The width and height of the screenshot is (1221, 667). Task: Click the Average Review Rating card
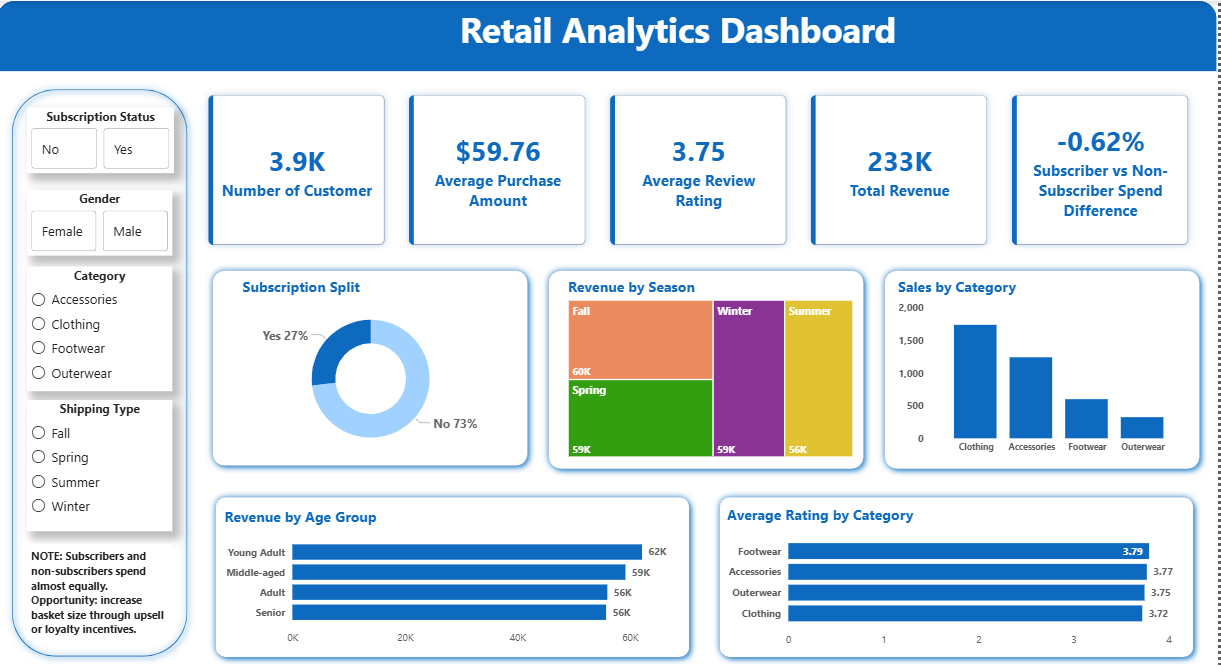tap(698, 170)
